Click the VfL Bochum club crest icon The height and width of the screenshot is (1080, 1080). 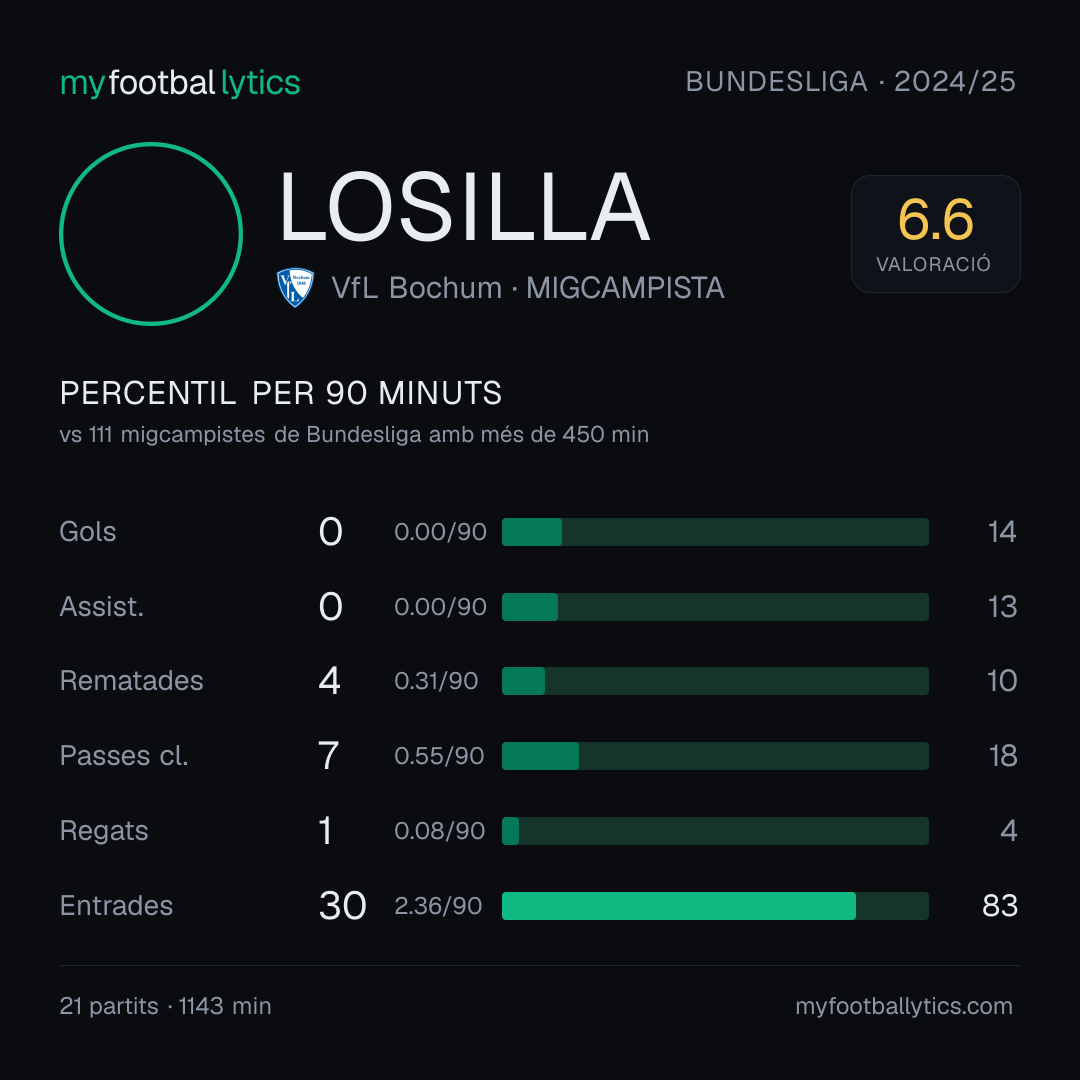pos(295,287)
